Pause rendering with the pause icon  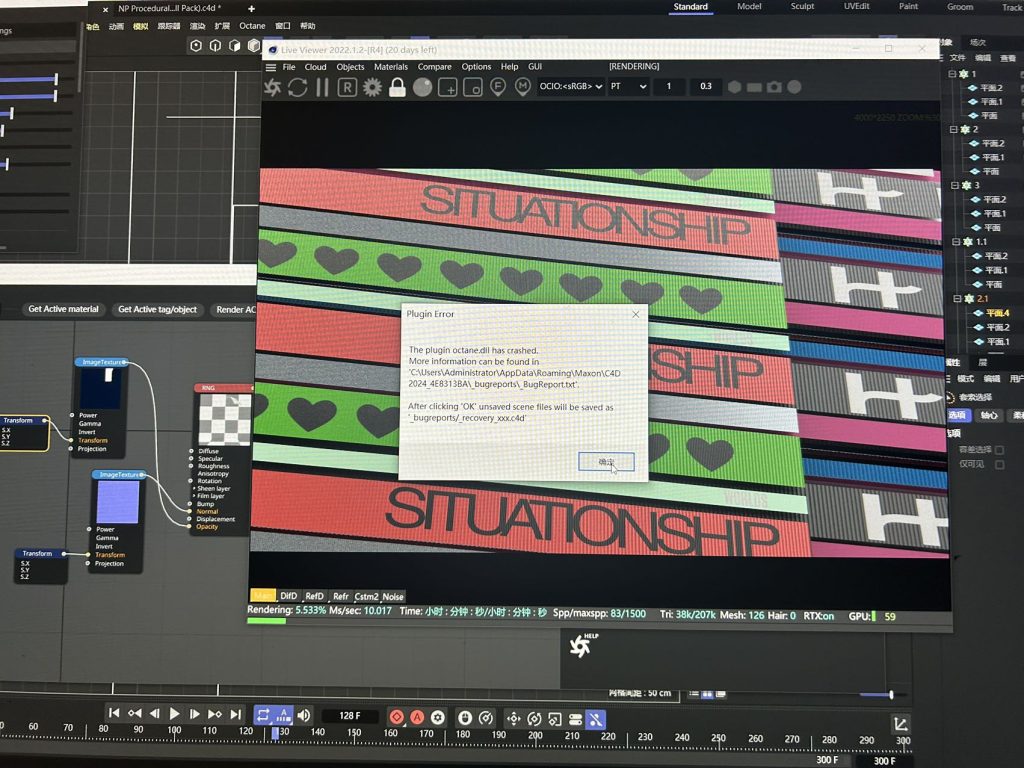point(322,87)
